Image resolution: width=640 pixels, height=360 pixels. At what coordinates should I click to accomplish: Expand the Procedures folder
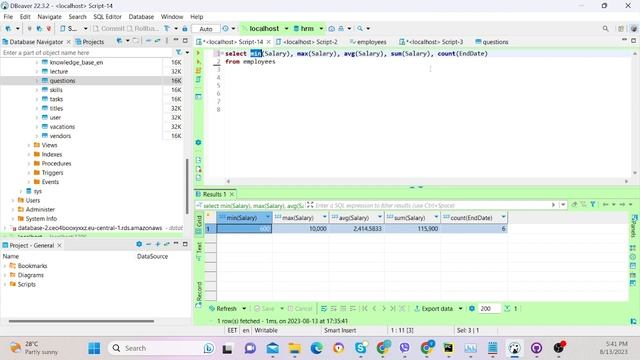click(29, 164)
